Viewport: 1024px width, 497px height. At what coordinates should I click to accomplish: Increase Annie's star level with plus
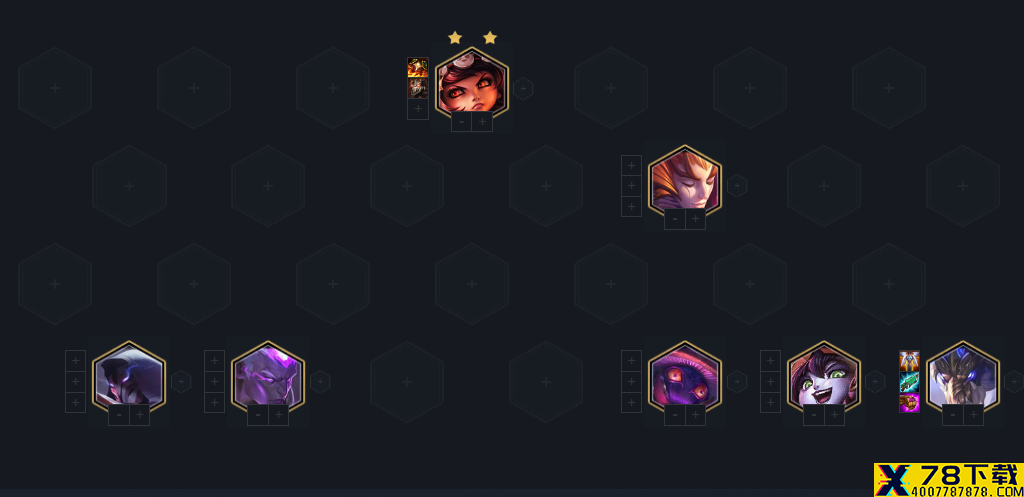click(482, 121)
